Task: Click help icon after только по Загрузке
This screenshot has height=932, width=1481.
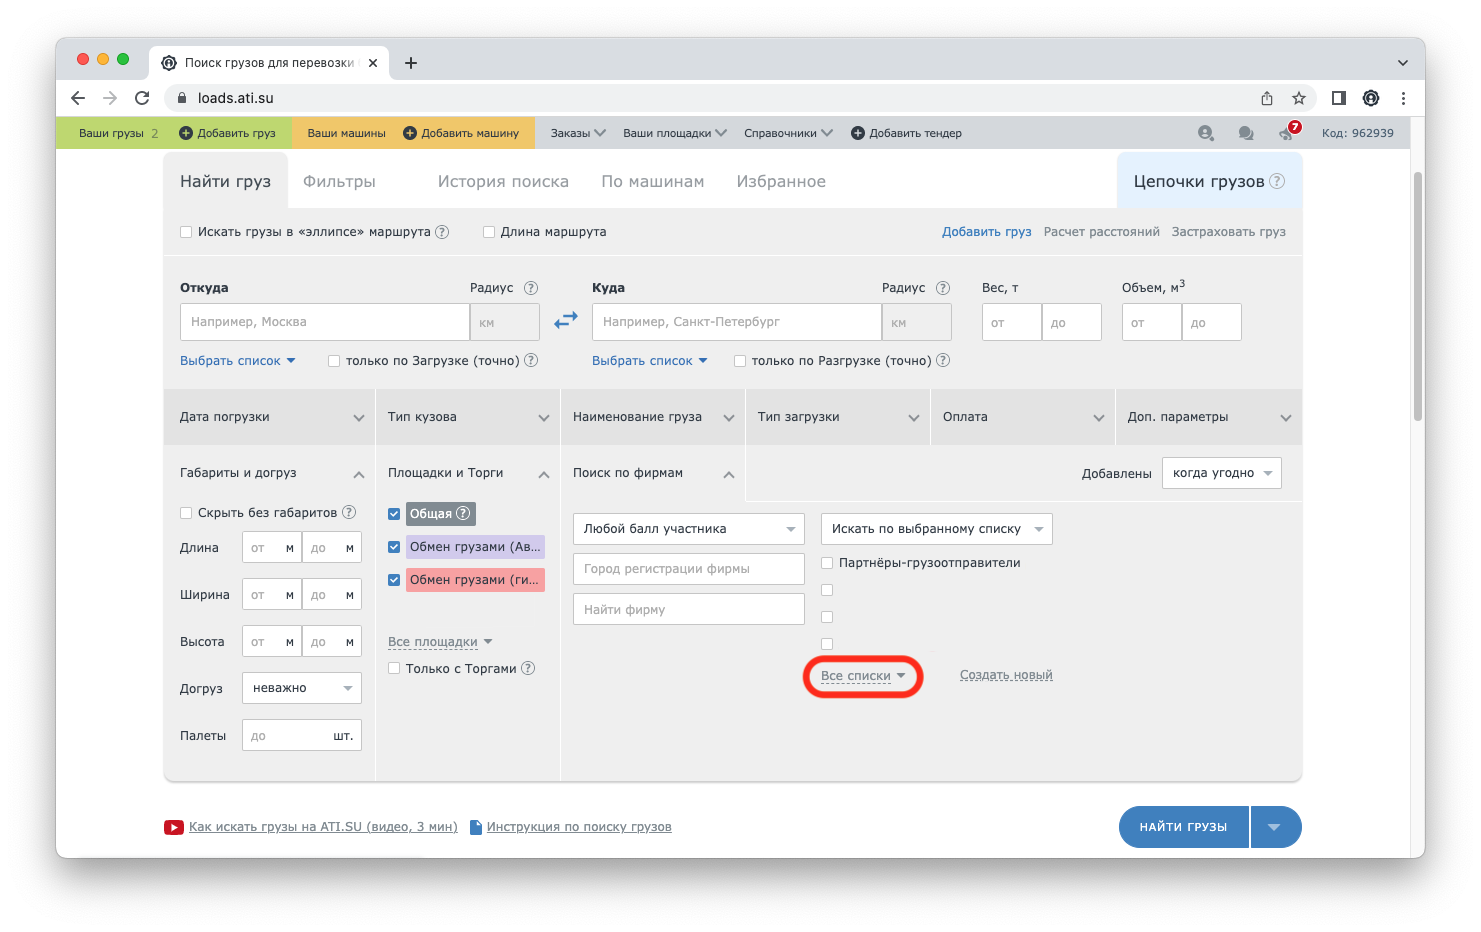Action: 531,360
